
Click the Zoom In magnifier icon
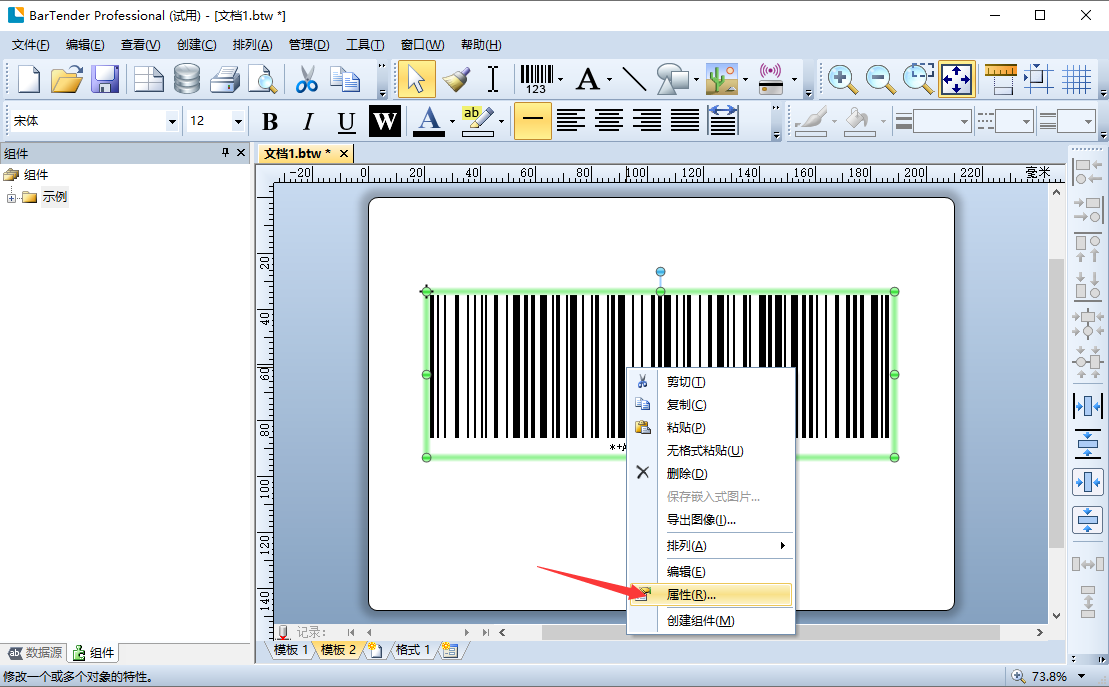click(x=841, y=78)
